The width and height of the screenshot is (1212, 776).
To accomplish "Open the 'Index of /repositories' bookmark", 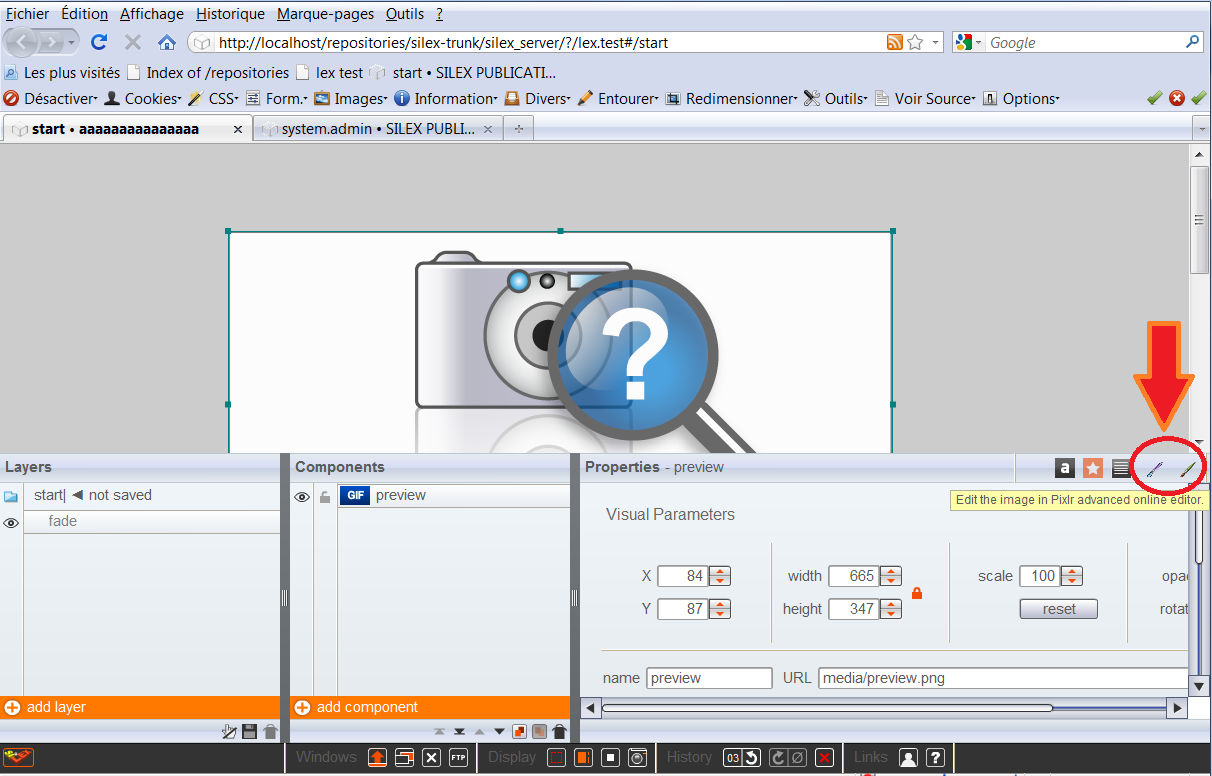I will (208, 72).
